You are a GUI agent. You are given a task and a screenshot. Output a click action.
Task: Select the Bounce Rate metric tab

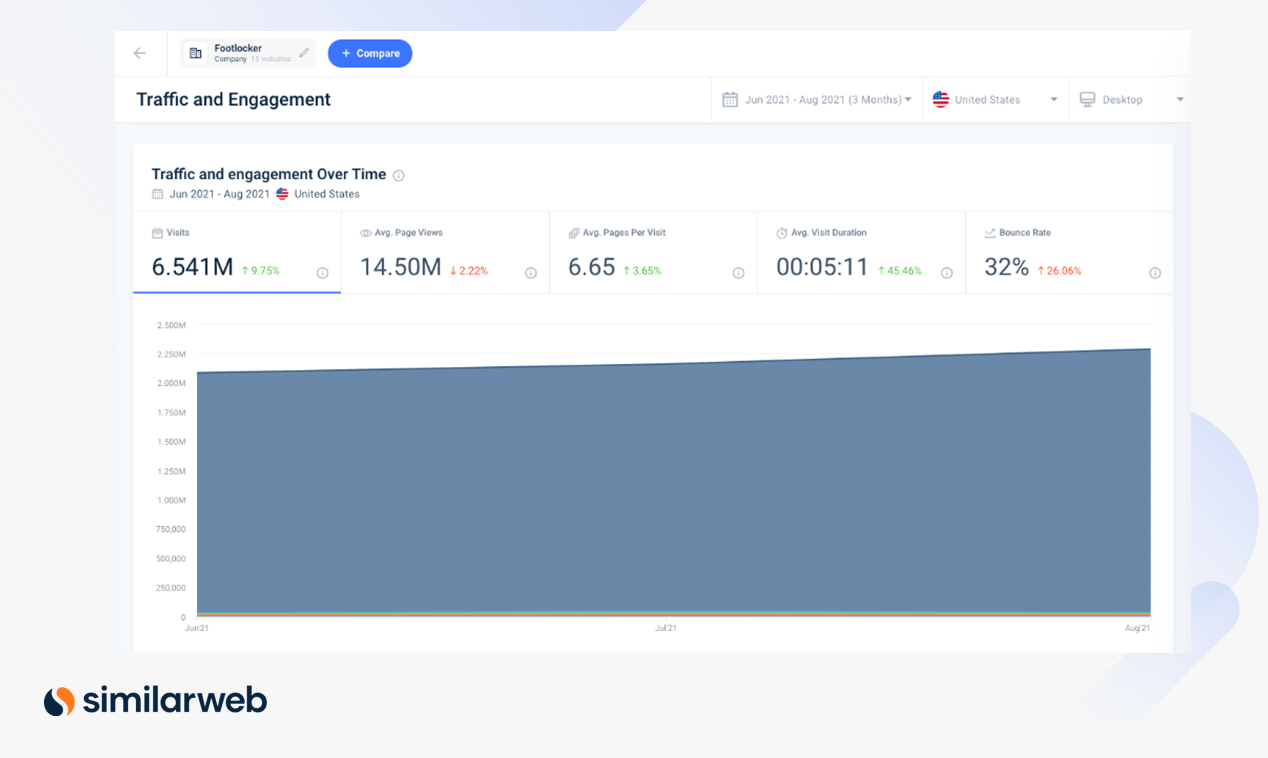click(1069, 252)
